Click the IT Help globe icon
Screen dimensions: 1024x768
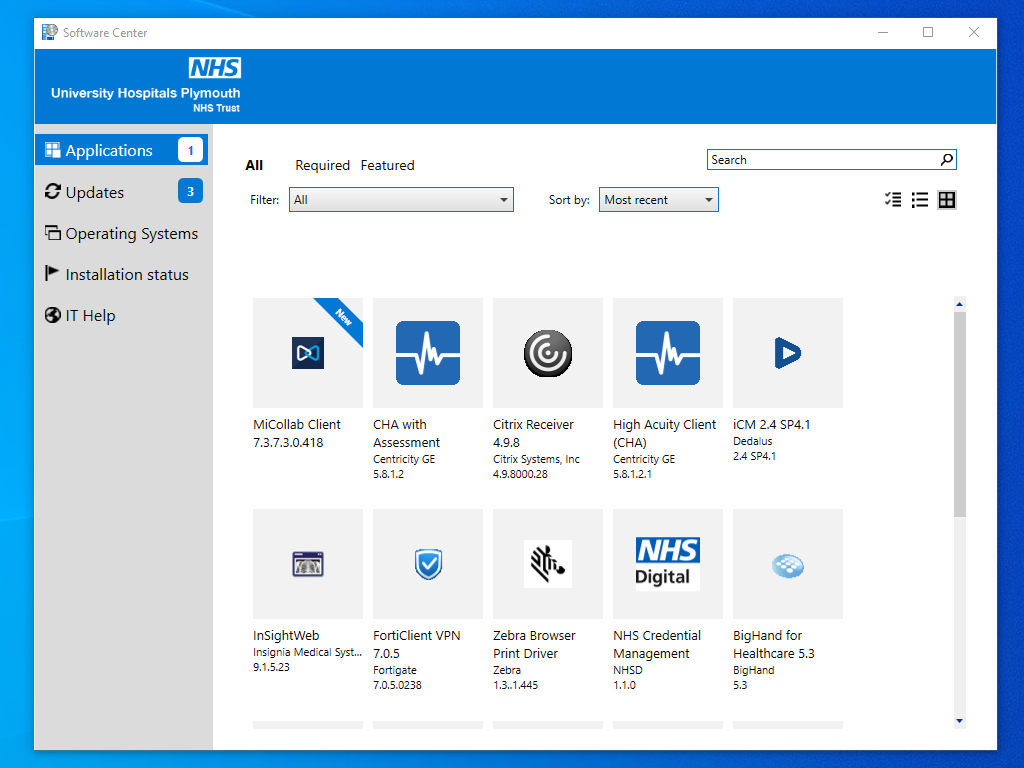pos(52,315)
